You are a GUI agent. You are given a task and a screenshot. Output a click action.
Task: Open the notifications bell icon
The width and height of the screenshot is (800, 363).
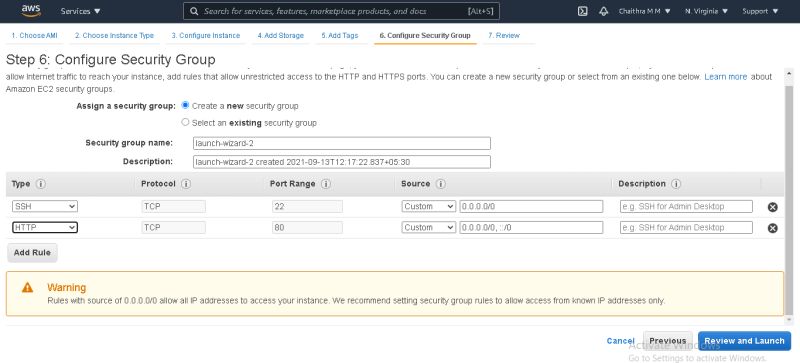click(x=604, y=11)
